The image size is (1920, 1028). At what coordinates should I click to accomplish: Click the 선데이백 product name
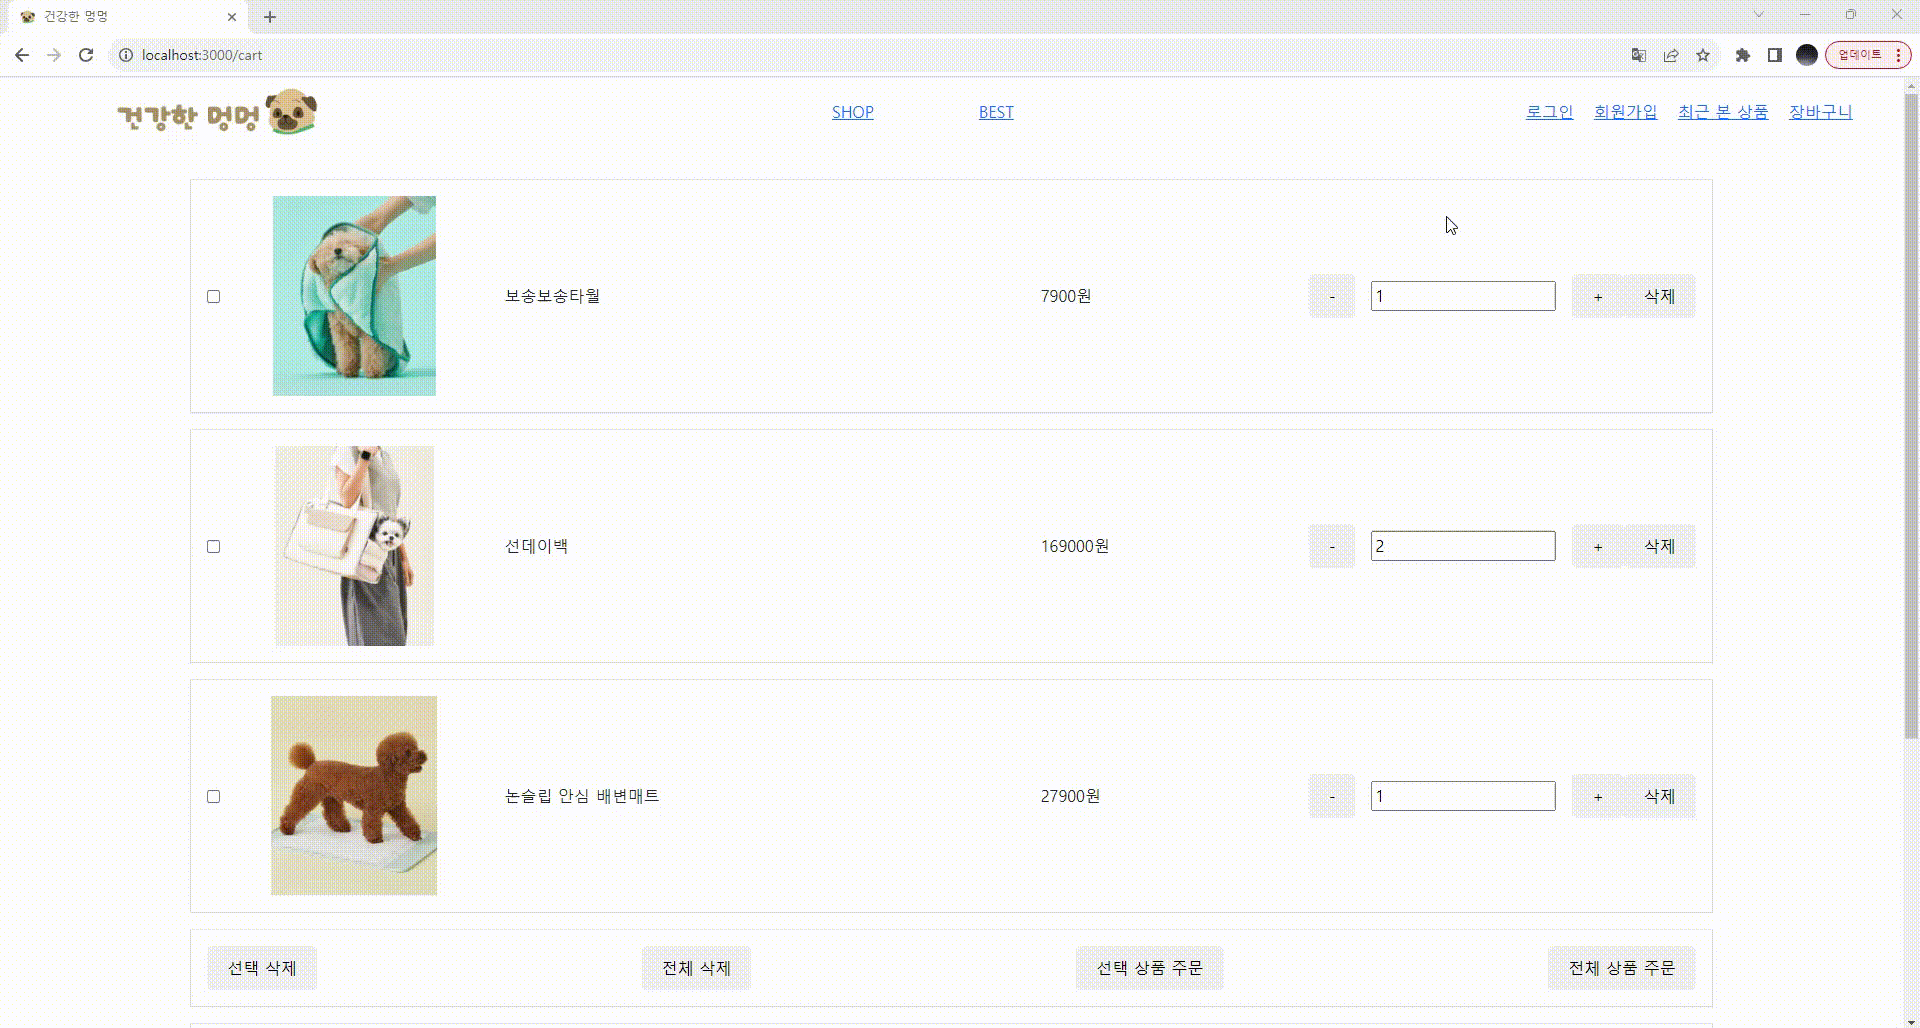click(536, 546)
